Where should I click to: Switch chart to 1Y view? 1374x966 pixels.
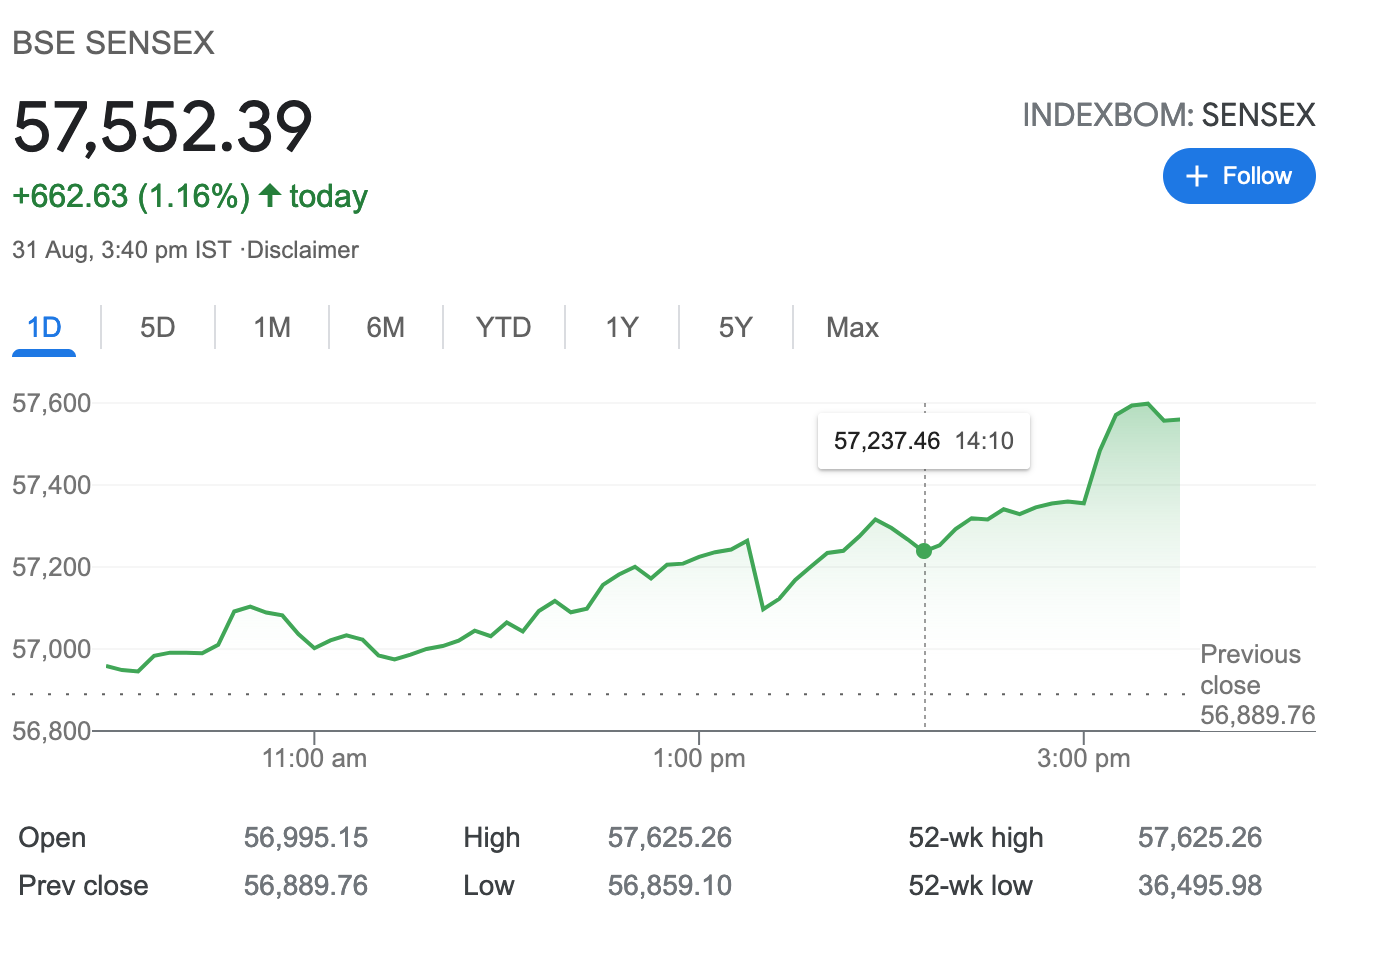pyautogui.click(x=621, y=328)
